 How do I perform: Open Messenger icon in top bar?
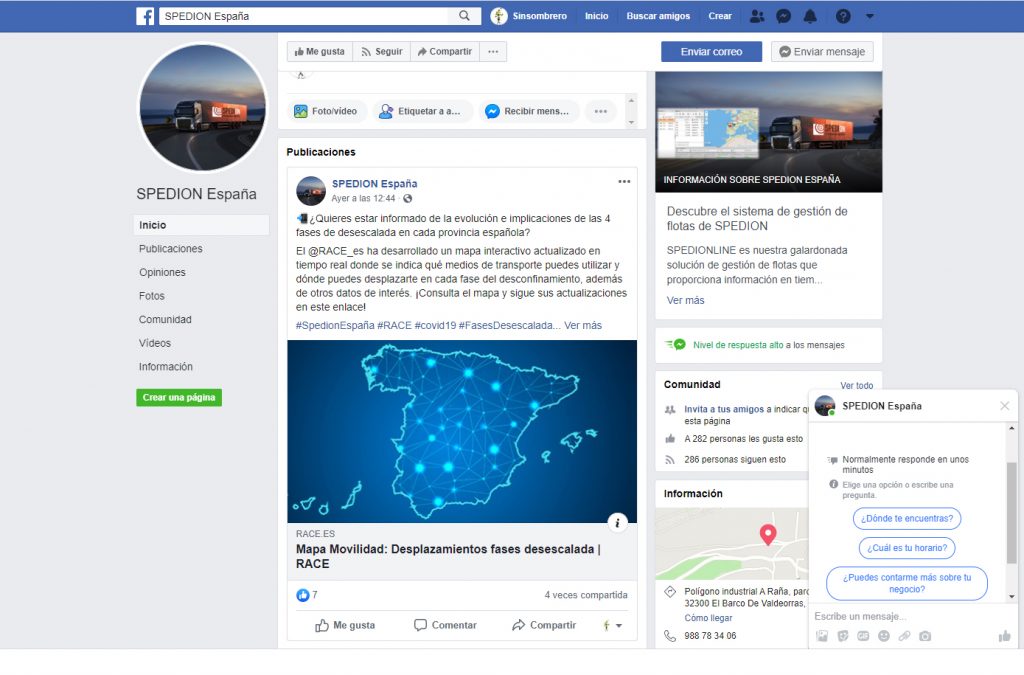point(783,16)
